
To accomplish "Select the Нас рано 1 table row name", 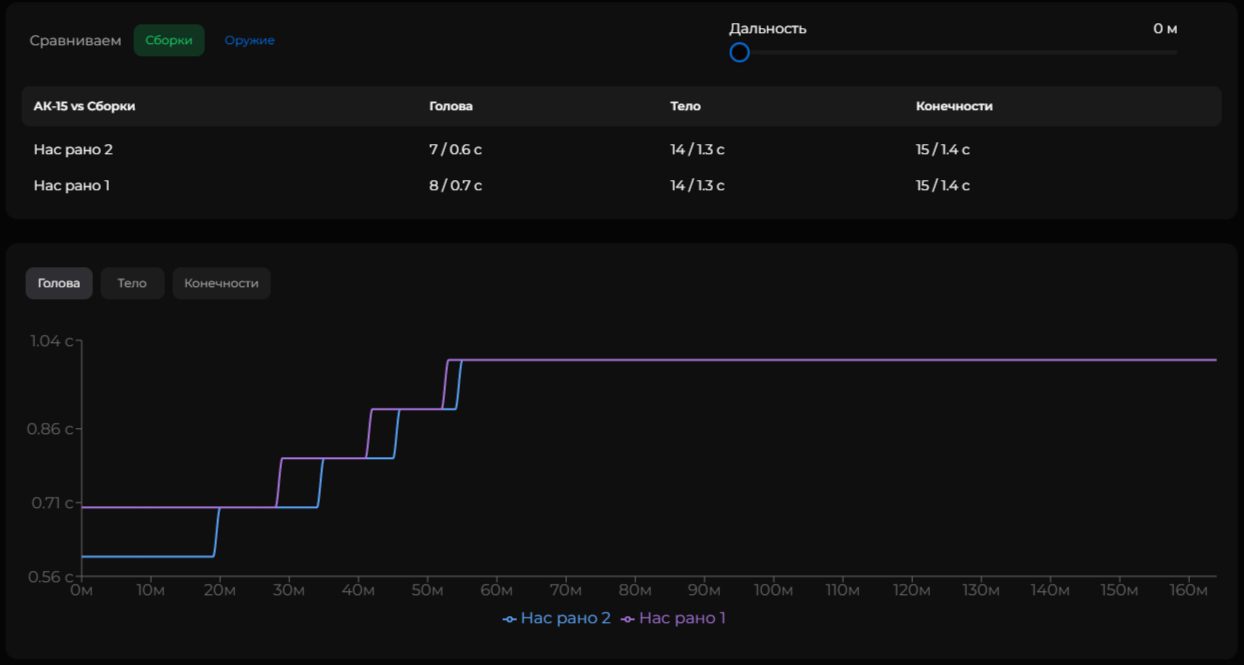I will pyautogui.click(x=72, y=186).
